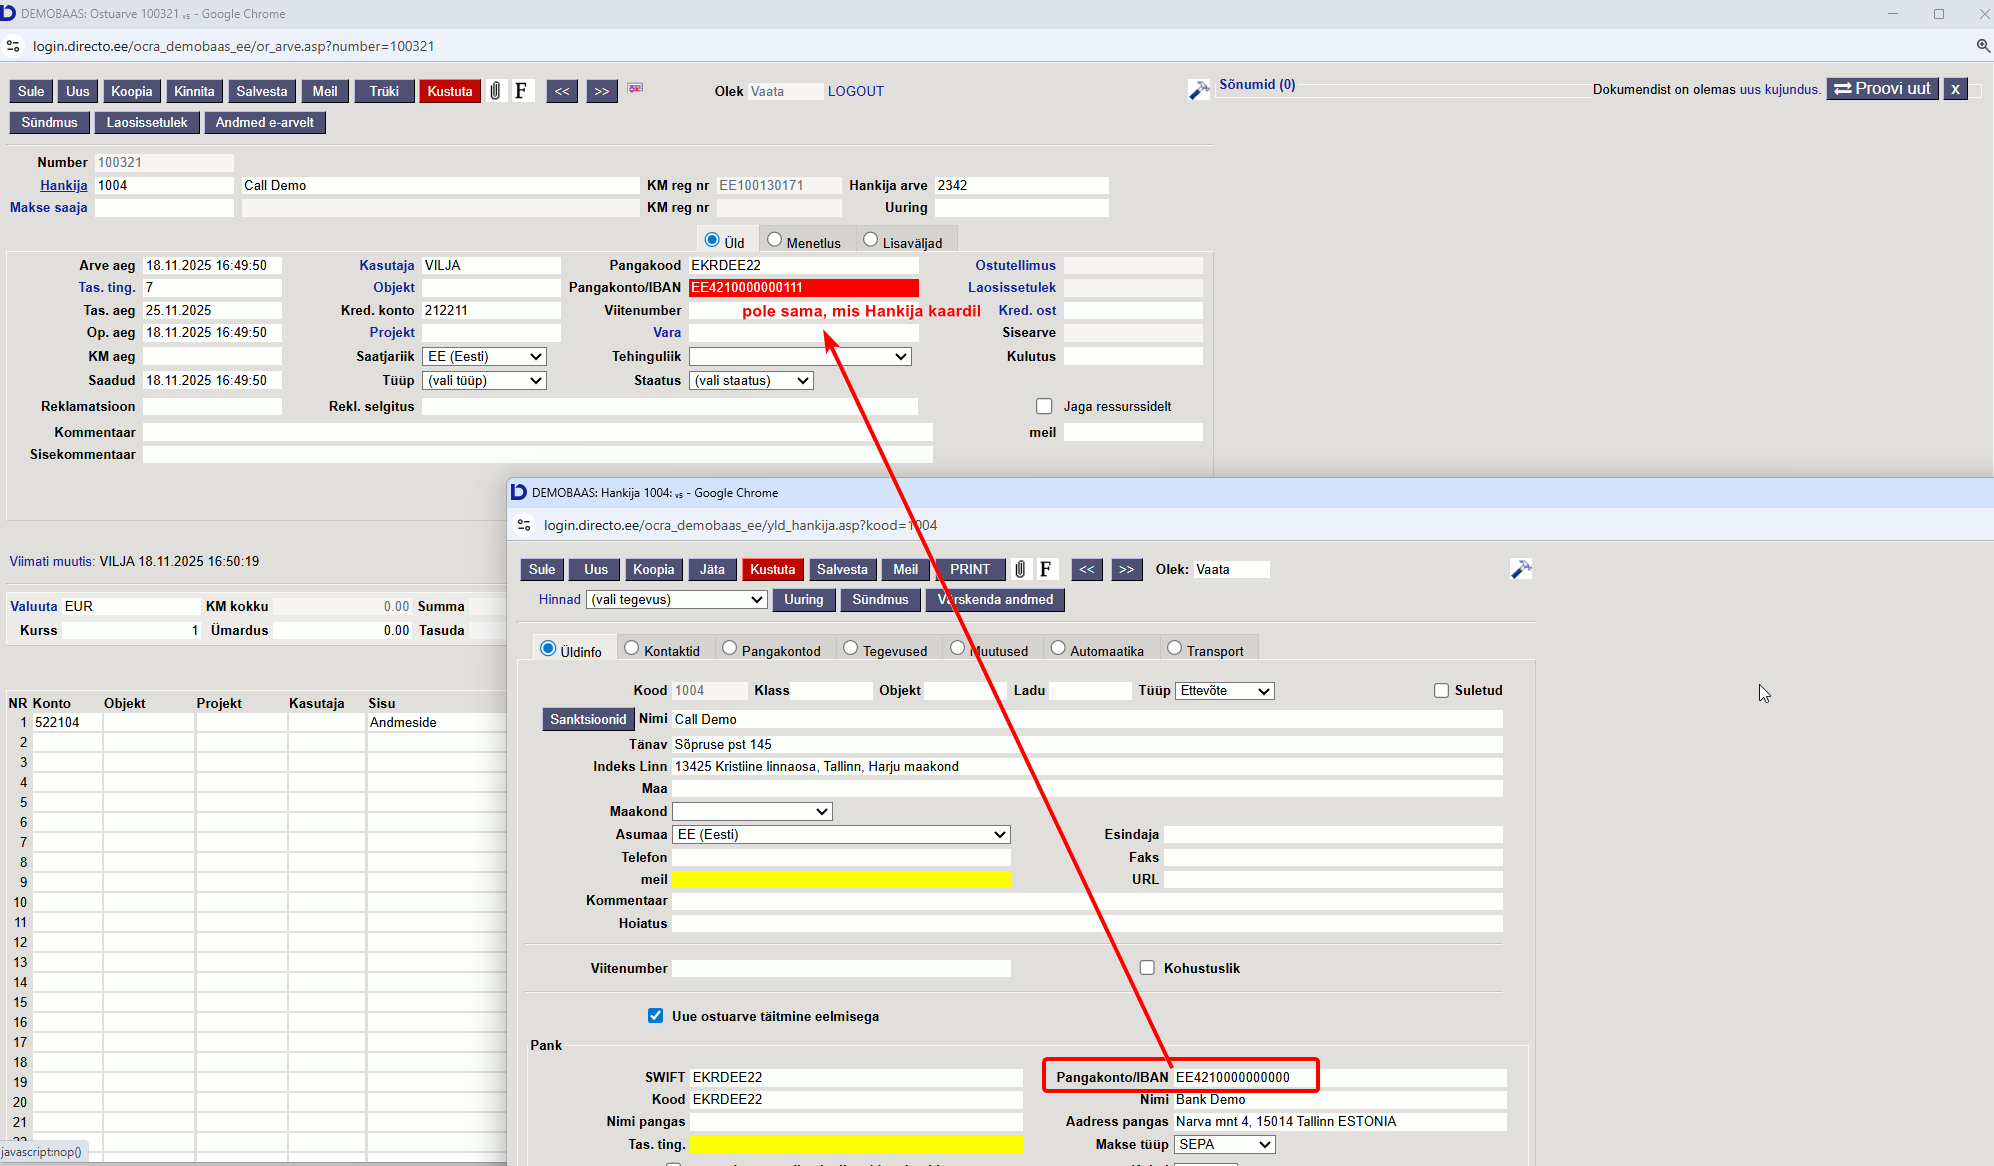Click the F icon on the invoice toolbar
Screen dimensions: 1994x1166
(521, 91)
